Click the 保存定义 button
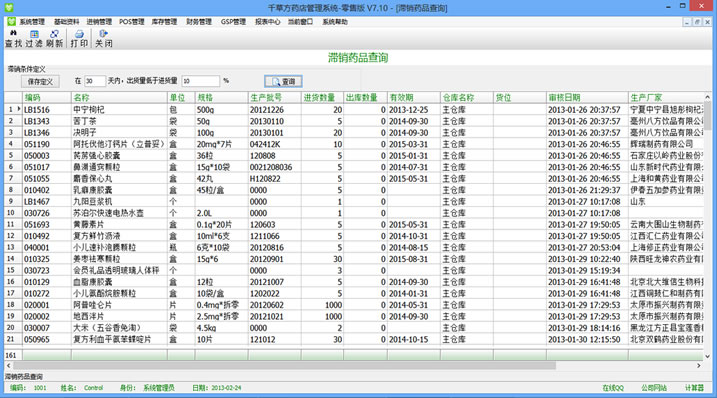Viewport: 717px width, 398px height. 40,81
